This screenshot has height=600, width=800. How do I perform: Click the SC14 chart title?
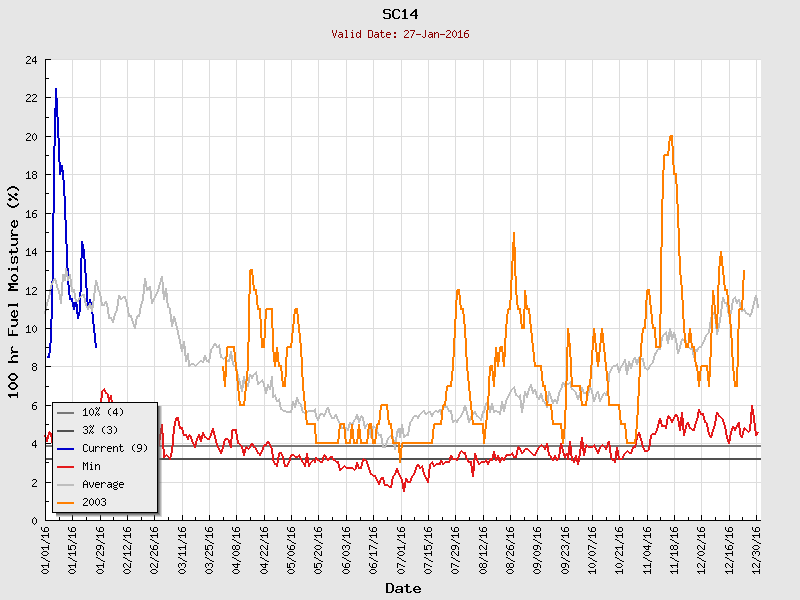point(400,14)
